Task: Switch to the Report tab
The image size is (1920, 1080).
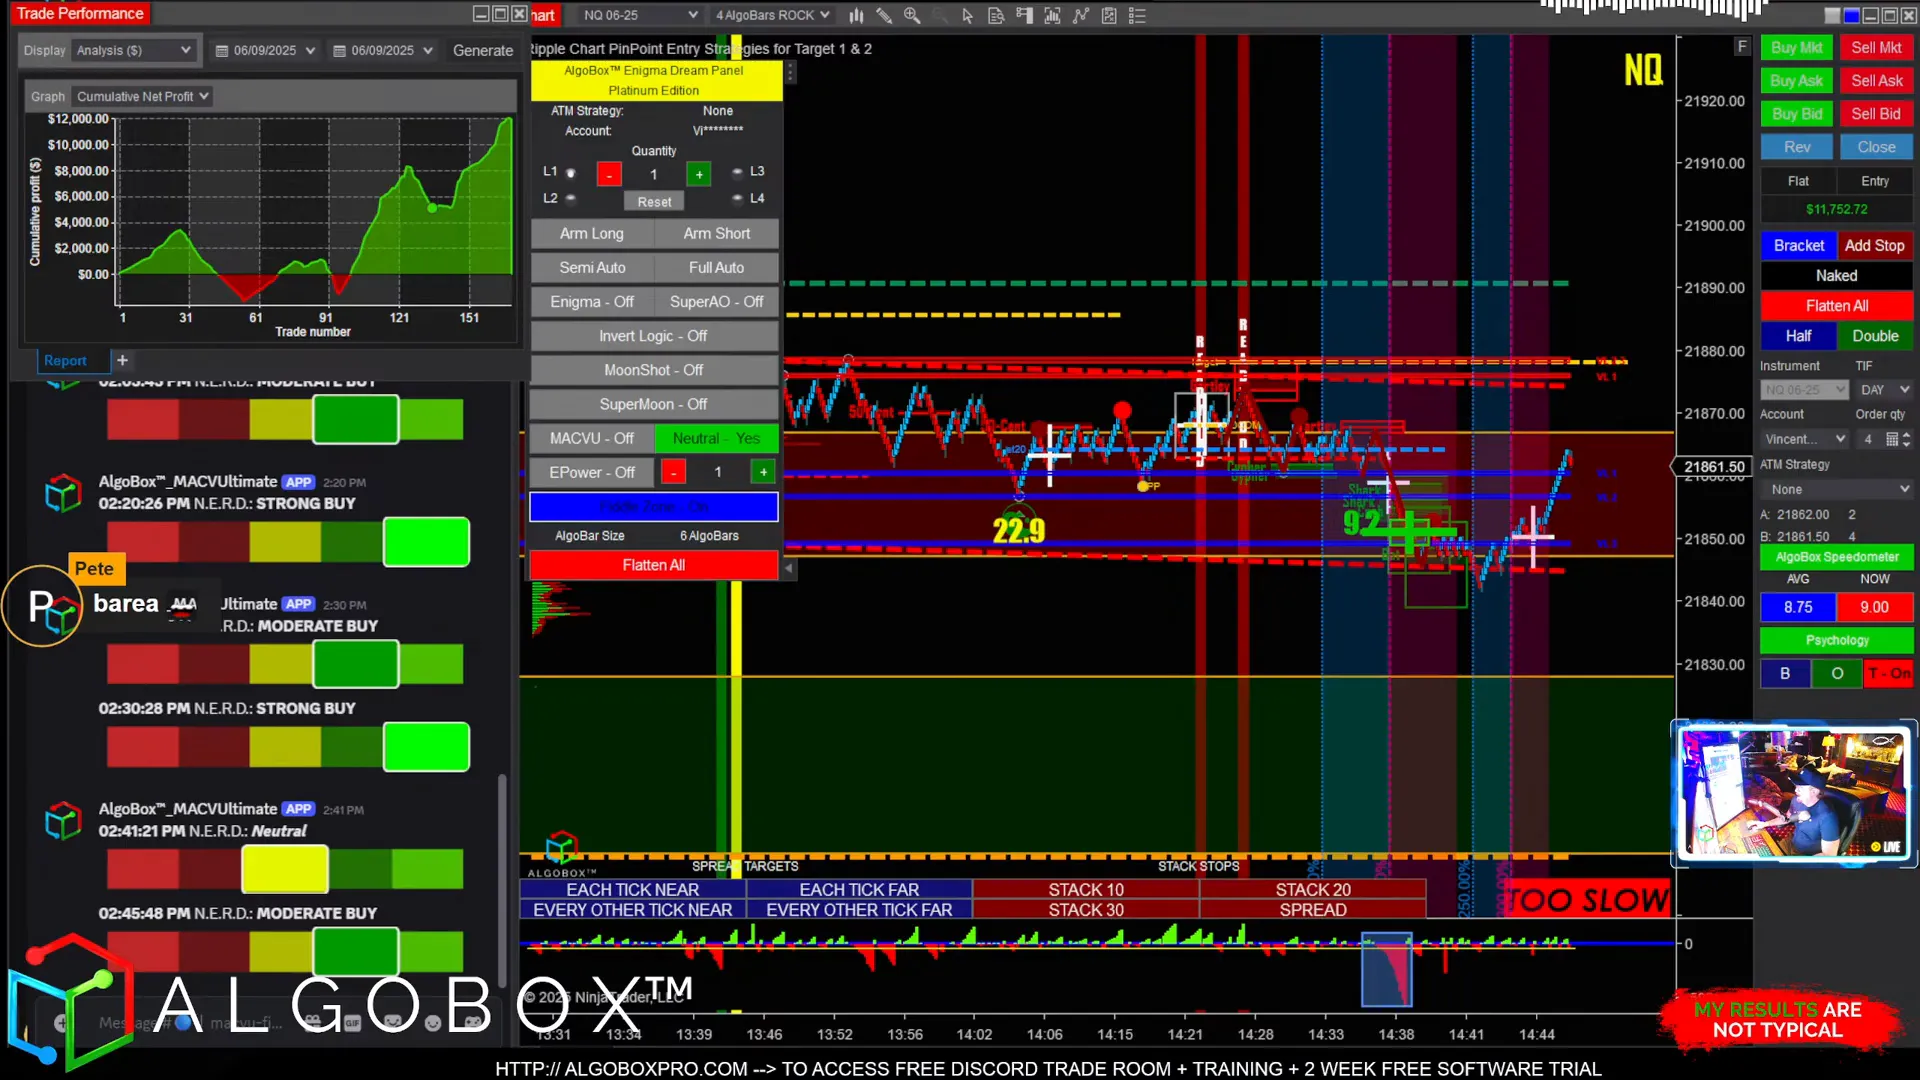Action: click(65, 360)
